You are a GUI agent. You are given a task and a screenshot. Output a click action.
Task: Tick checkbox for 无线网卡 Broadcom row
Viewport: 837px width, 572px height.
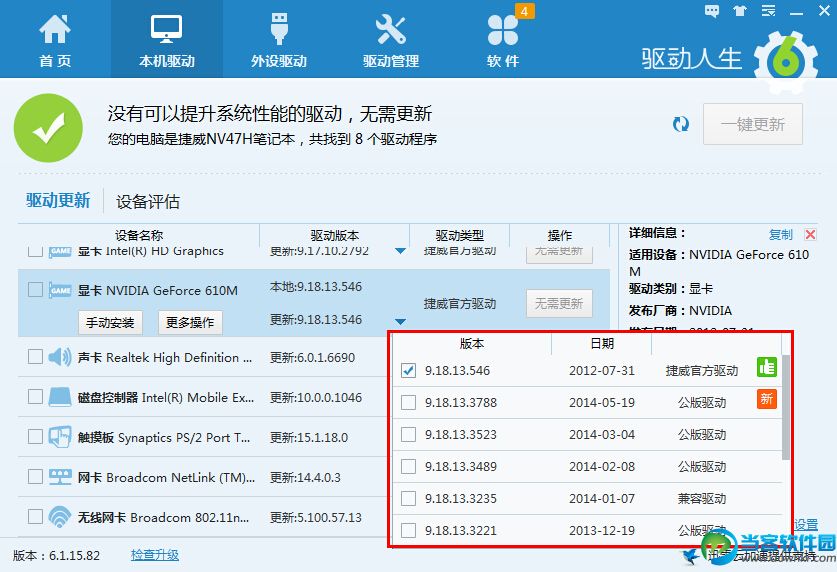35,517
